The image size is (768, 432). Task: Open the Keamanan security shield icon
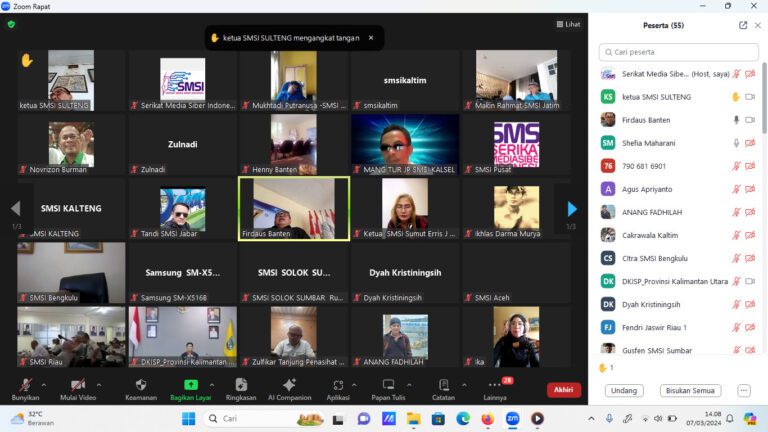(141, 385)
